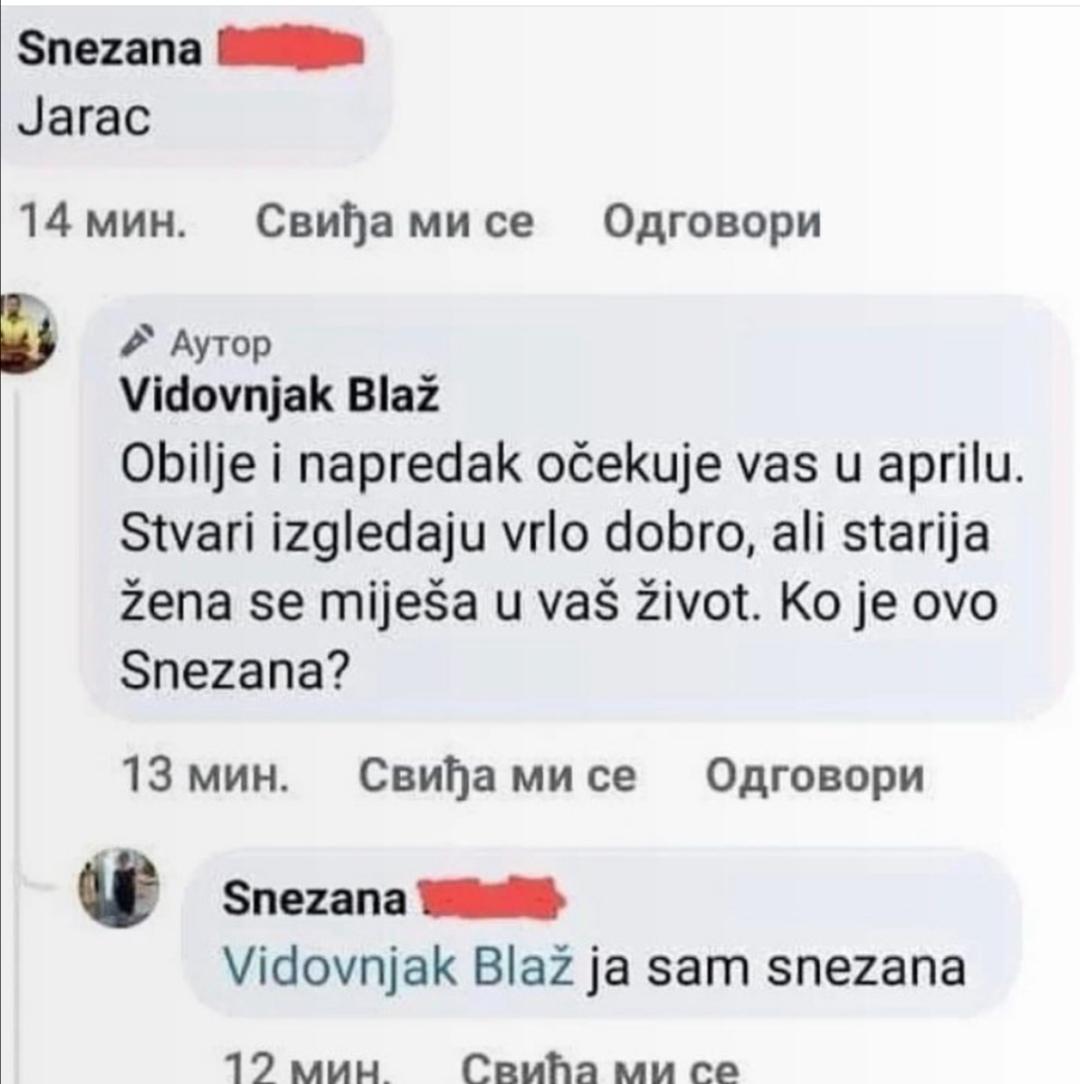The image size is (1080, 1084).
Task: Click the blue Vidovnjak Blaž mention
Action: click(x=398, y=966)
